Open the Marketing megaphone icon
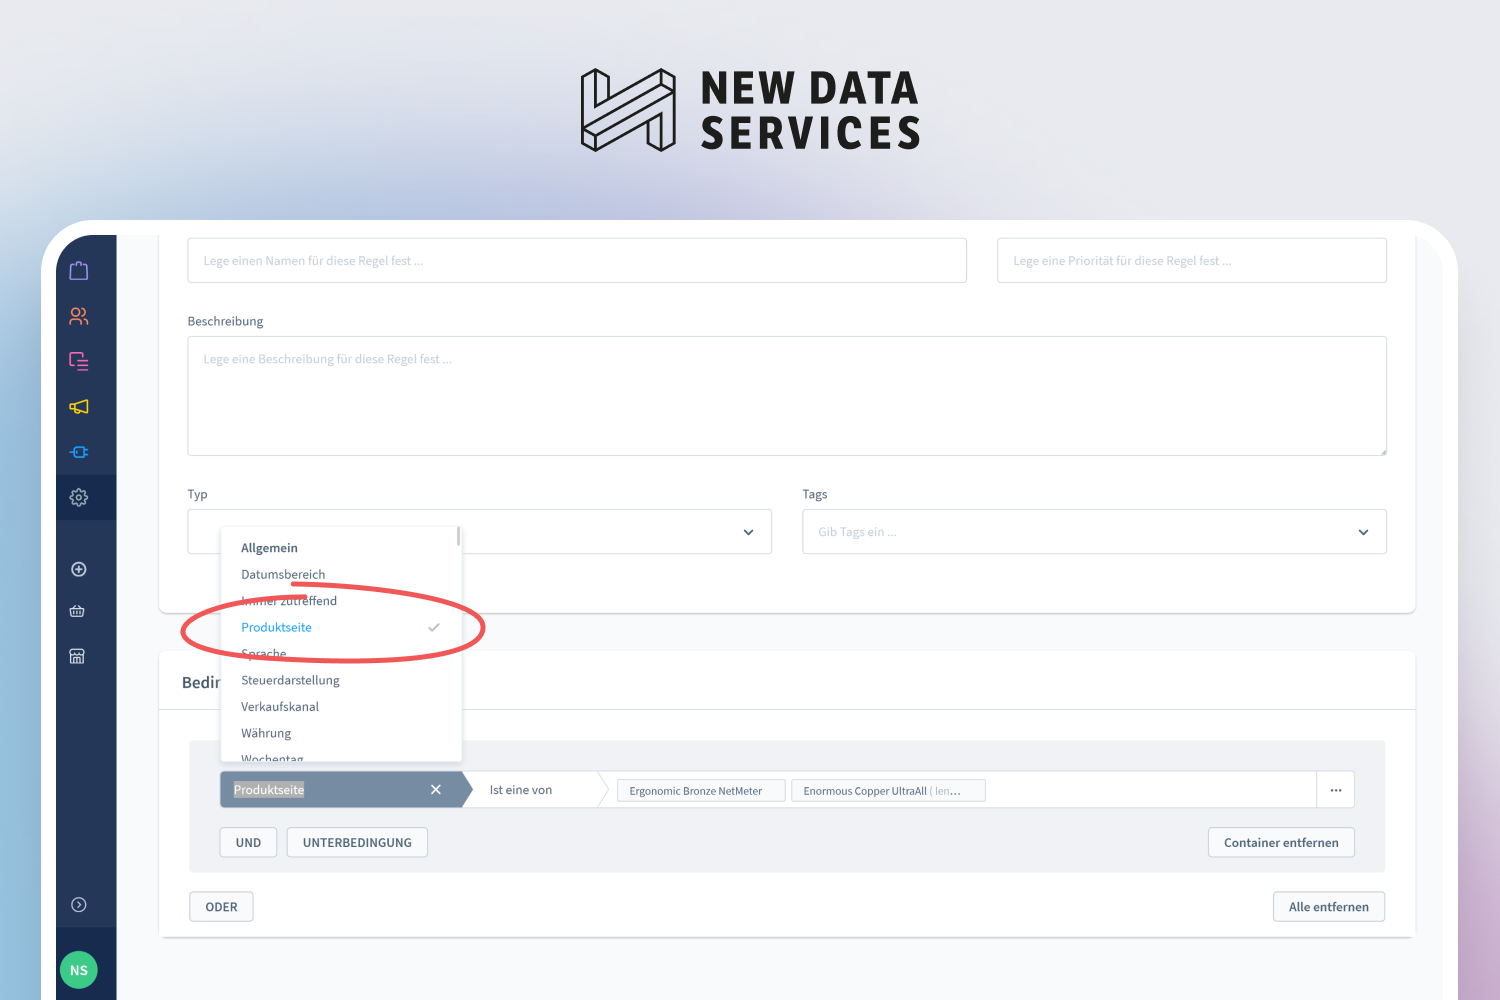The width and height of the screenshot is (1500, 1000). click(79, 406)
